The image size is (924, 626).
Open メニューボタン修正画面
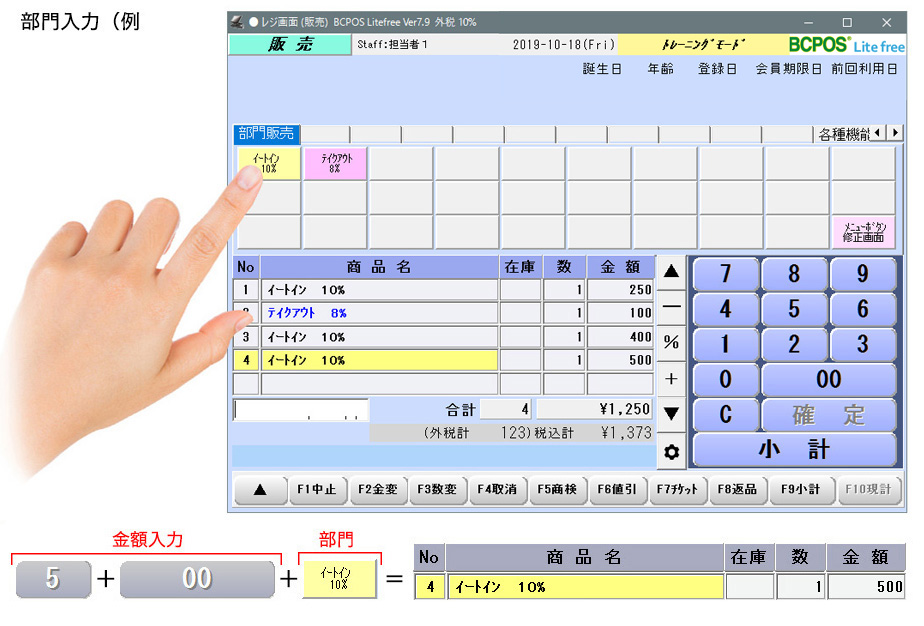(x=863, y=232)
